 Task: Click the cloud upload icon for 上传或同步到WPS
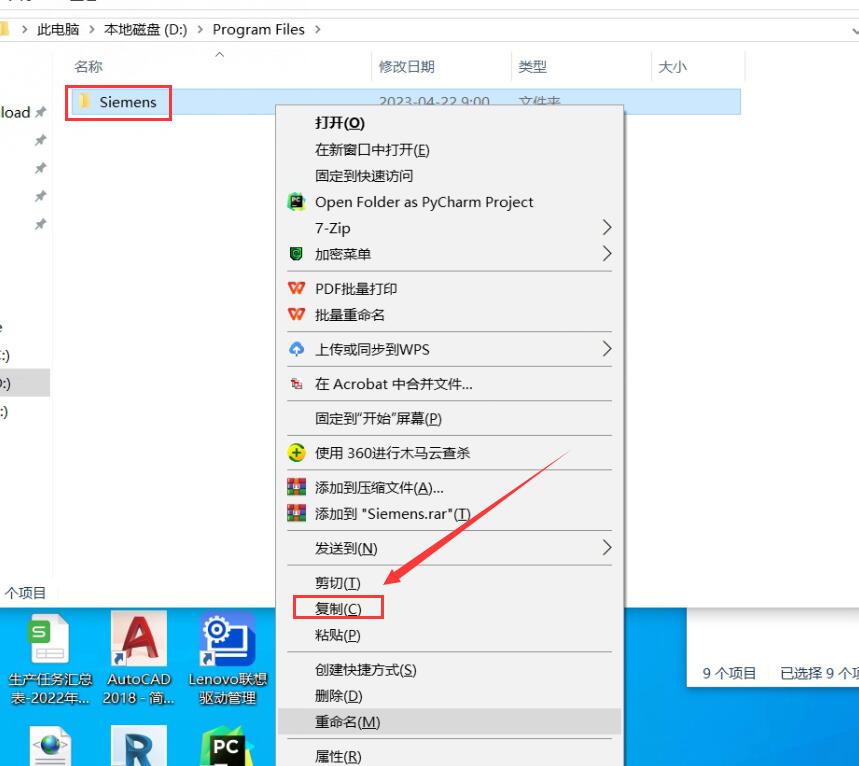click(296, 349)
